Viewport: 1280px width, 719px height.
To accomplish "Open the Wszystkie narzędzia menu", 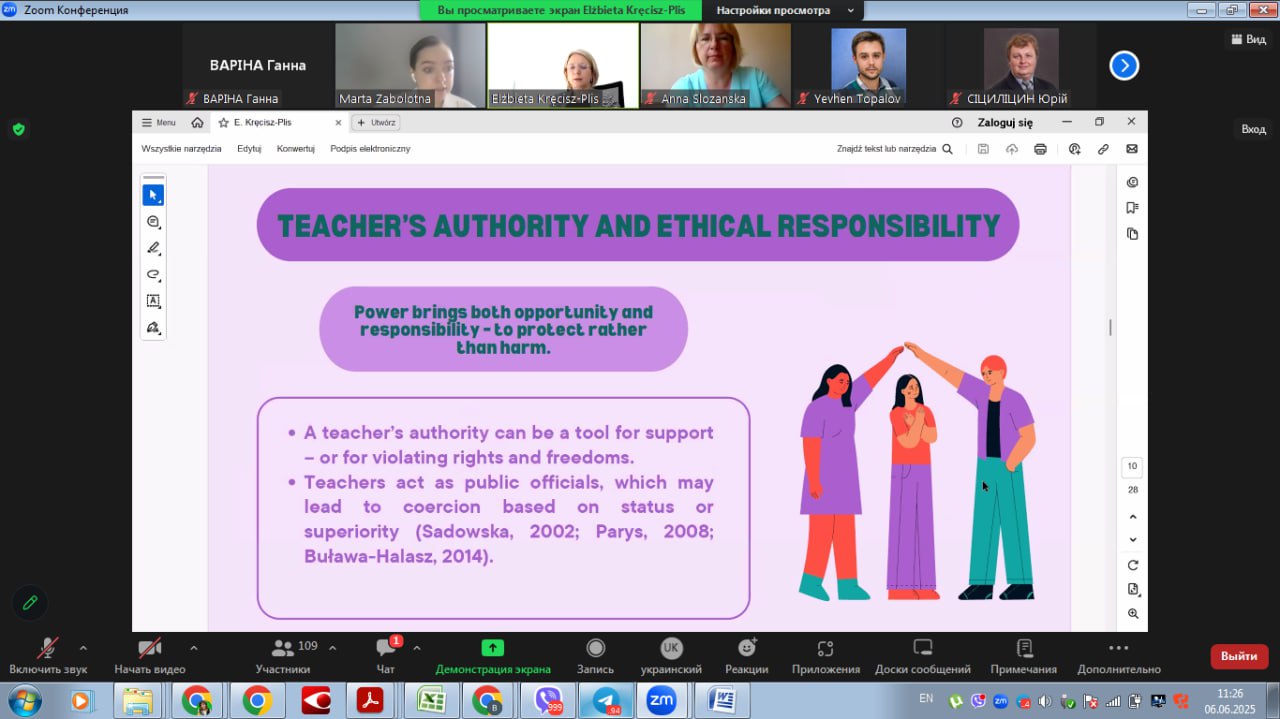I will [x=181, y=149].
